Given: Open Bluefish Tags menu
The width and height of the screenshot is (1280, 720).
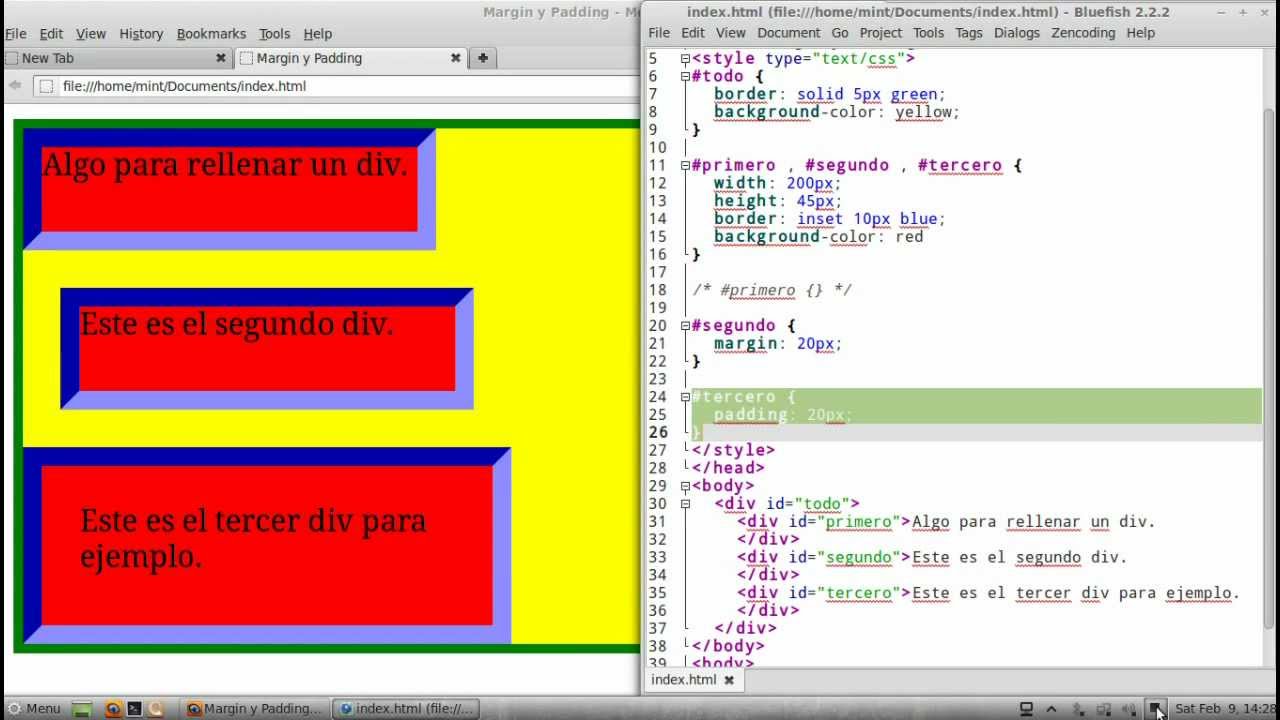Looking at the screenshot, I should tap(969, 33).
